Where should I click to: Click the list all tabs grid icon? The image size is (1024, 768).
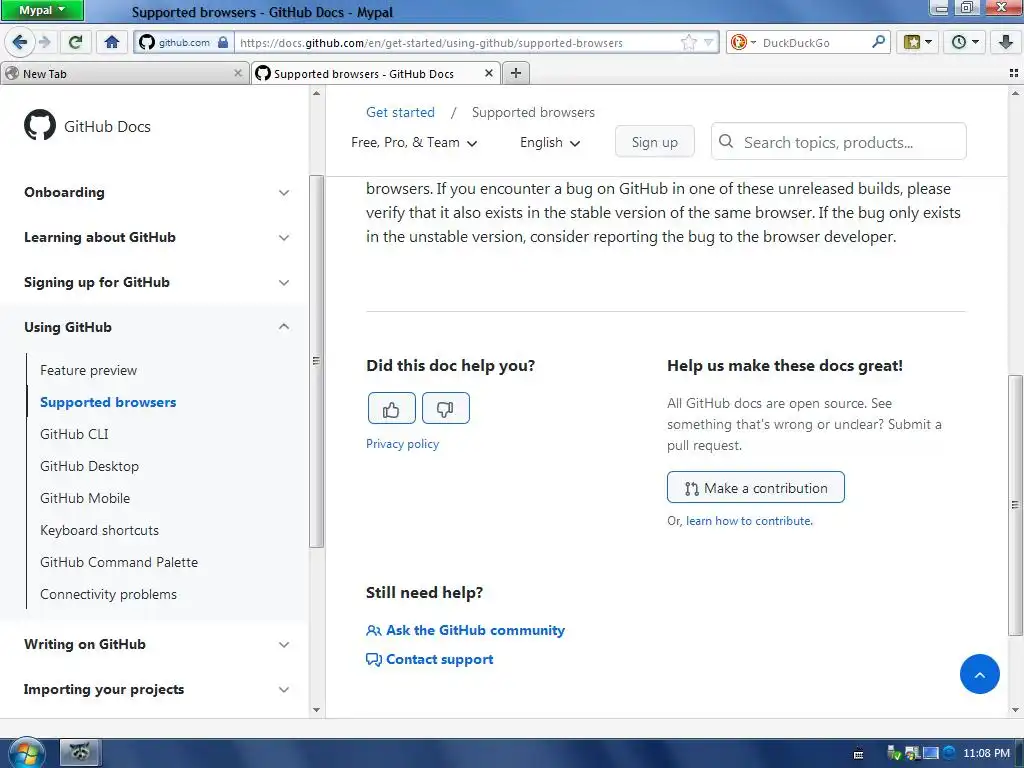[x=1014, y=73]
